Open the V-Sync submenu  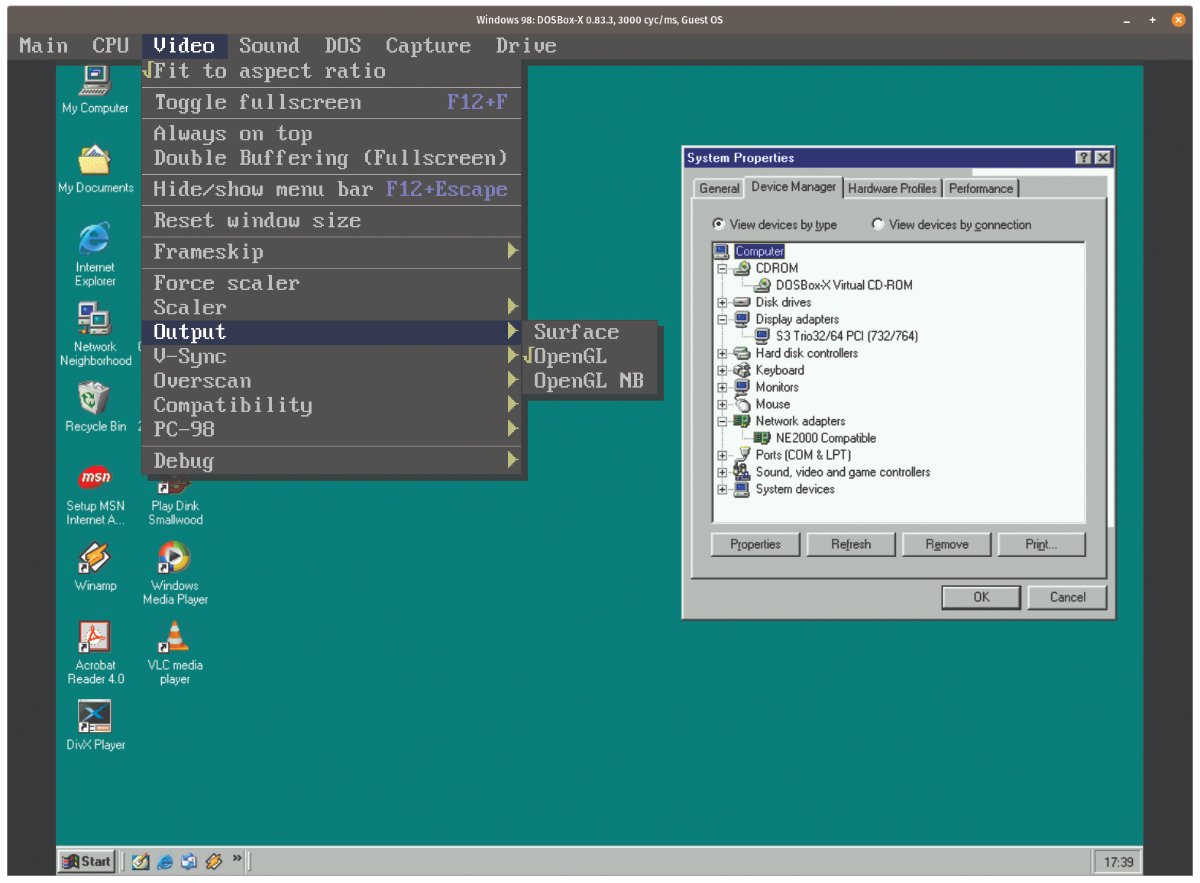point(331,356)
